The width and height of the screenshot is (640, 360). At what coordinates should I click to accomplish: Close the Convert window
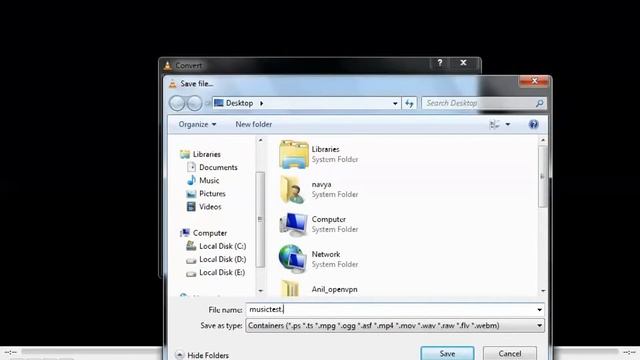(x=463, y=63)
